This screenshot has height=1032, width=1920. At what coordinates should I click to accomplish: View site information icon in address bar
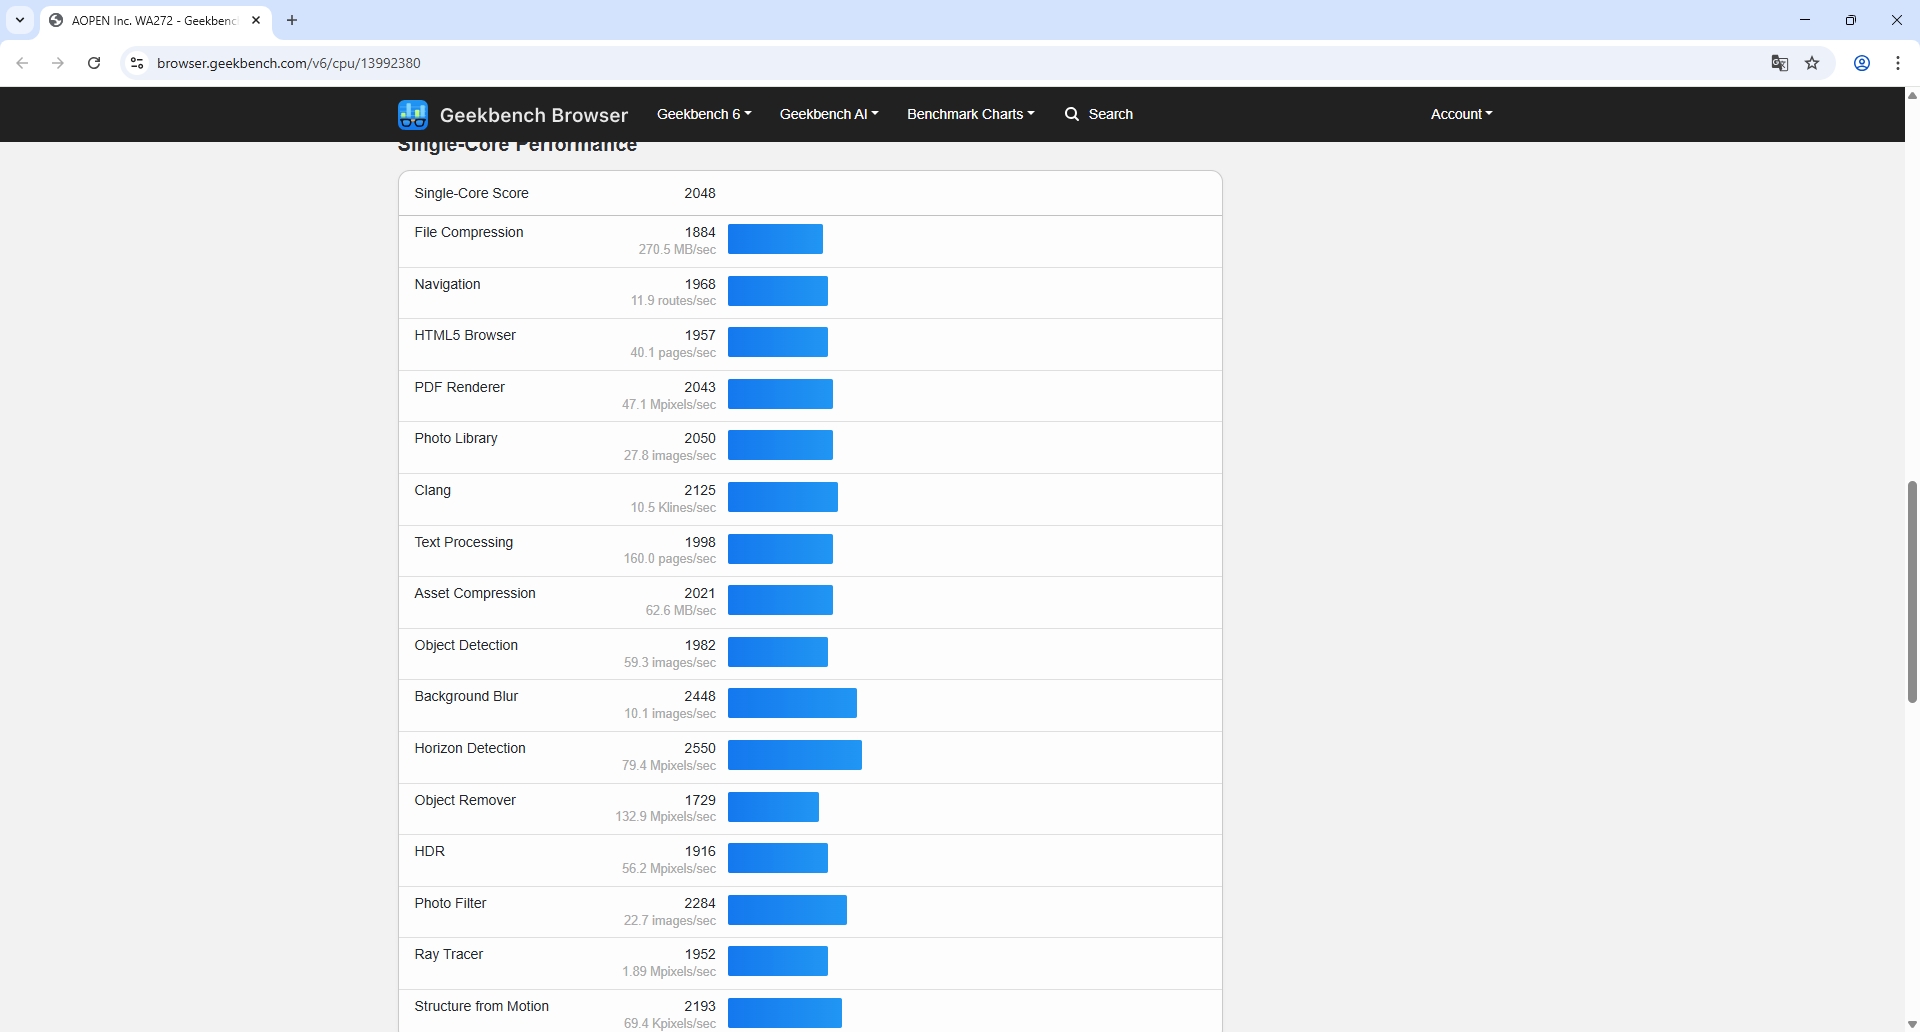pyautogui.click(x=137, y=63)
